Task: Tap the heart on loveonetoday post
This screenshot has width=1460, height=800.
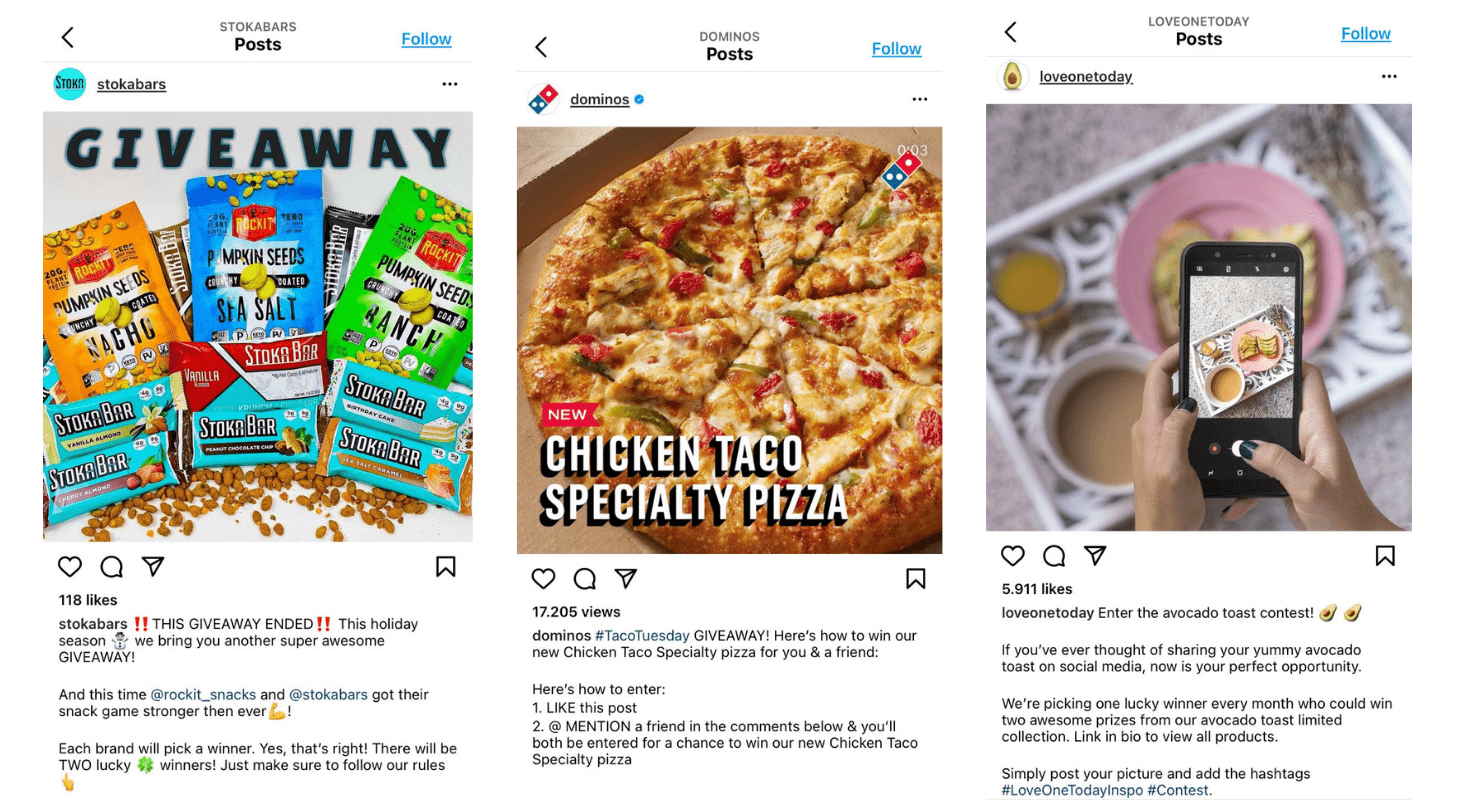Action: point(1013,555)
